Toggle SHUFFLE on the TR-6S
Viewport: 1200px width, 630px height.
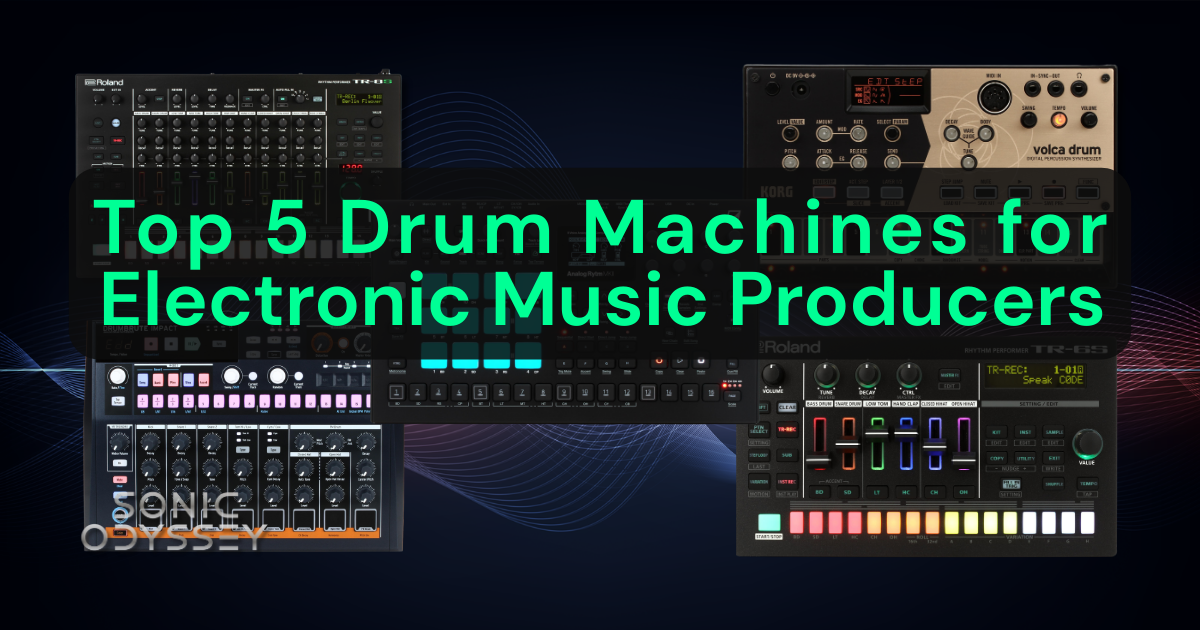[x=1054, y=484]
